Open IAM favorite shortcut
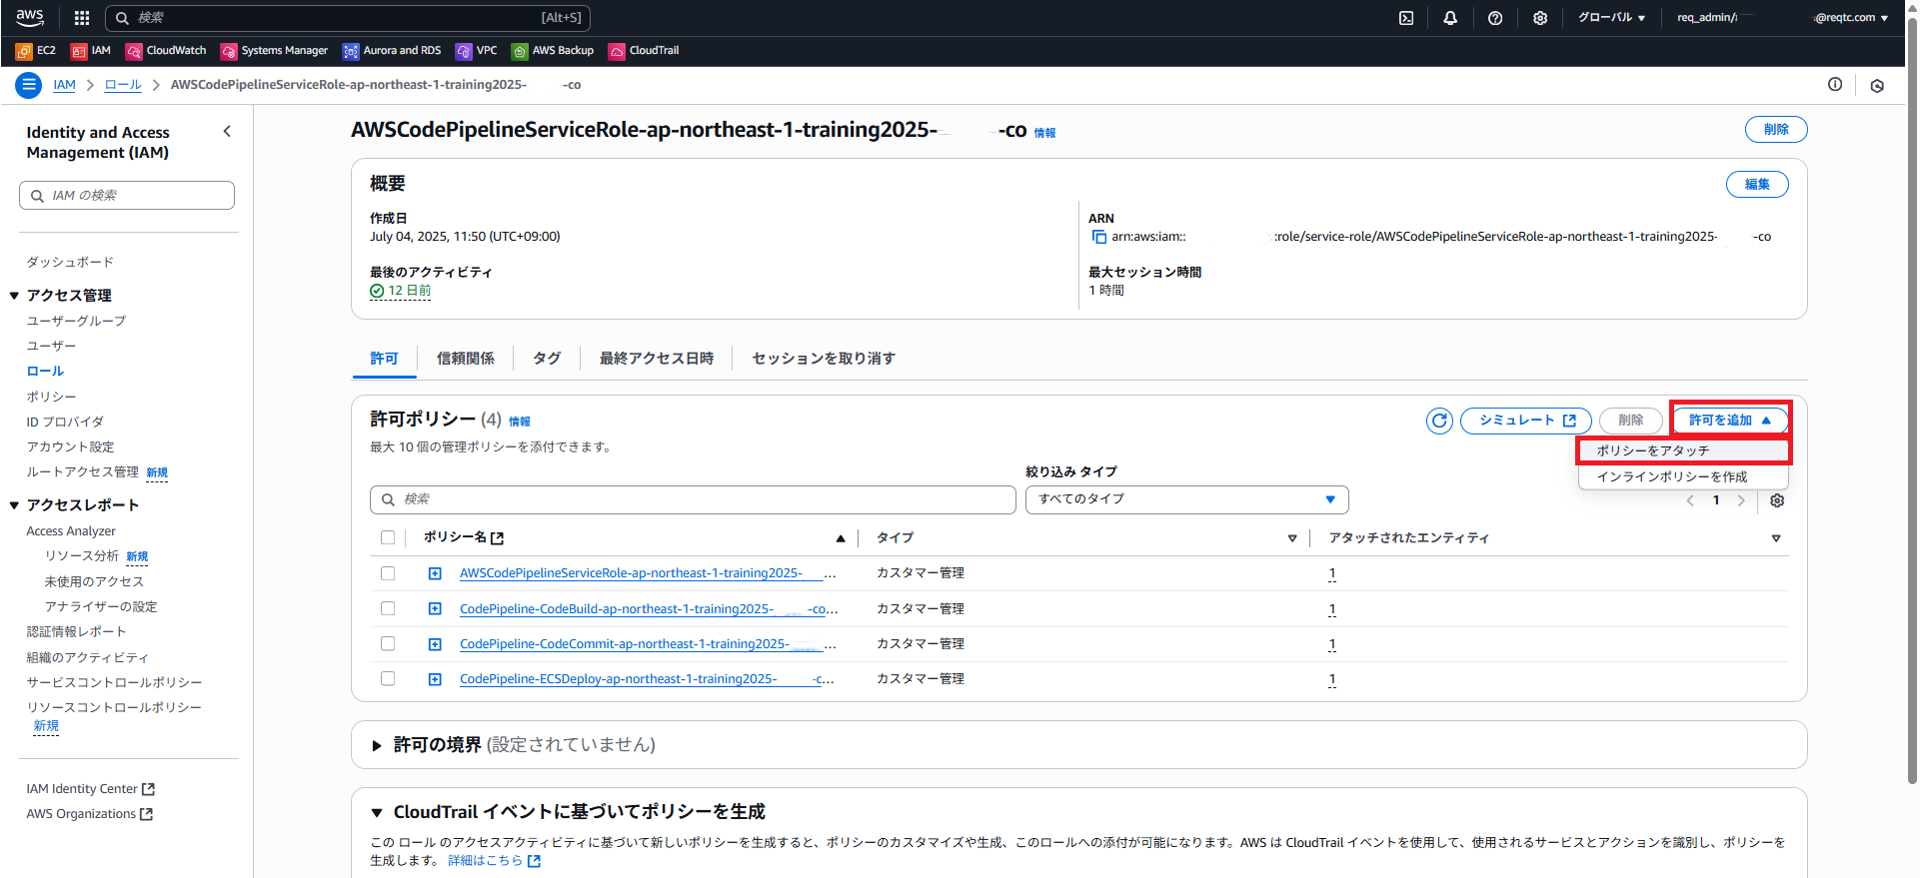 tap(91, 51)
